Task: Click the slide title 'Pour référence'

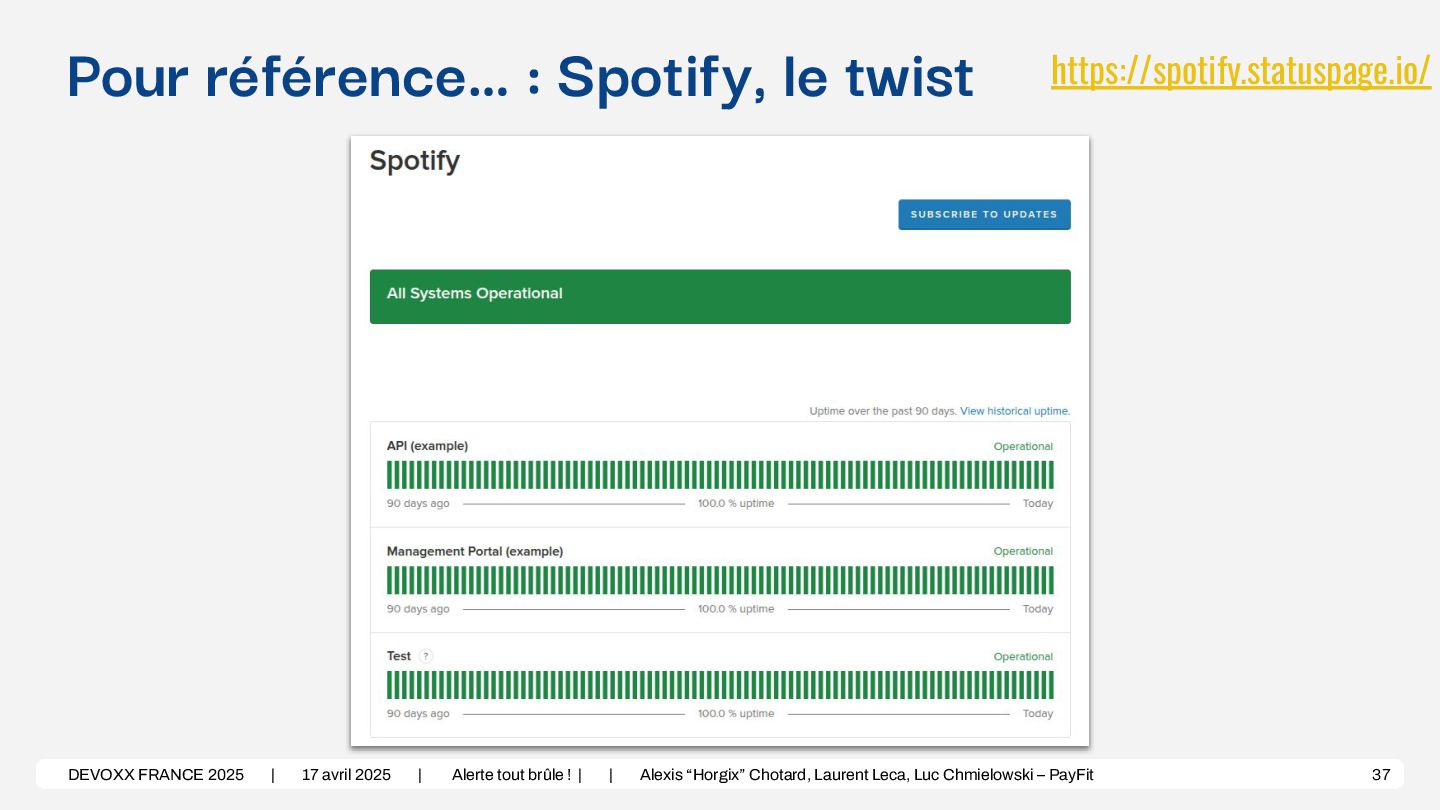Action: point(520,77)
